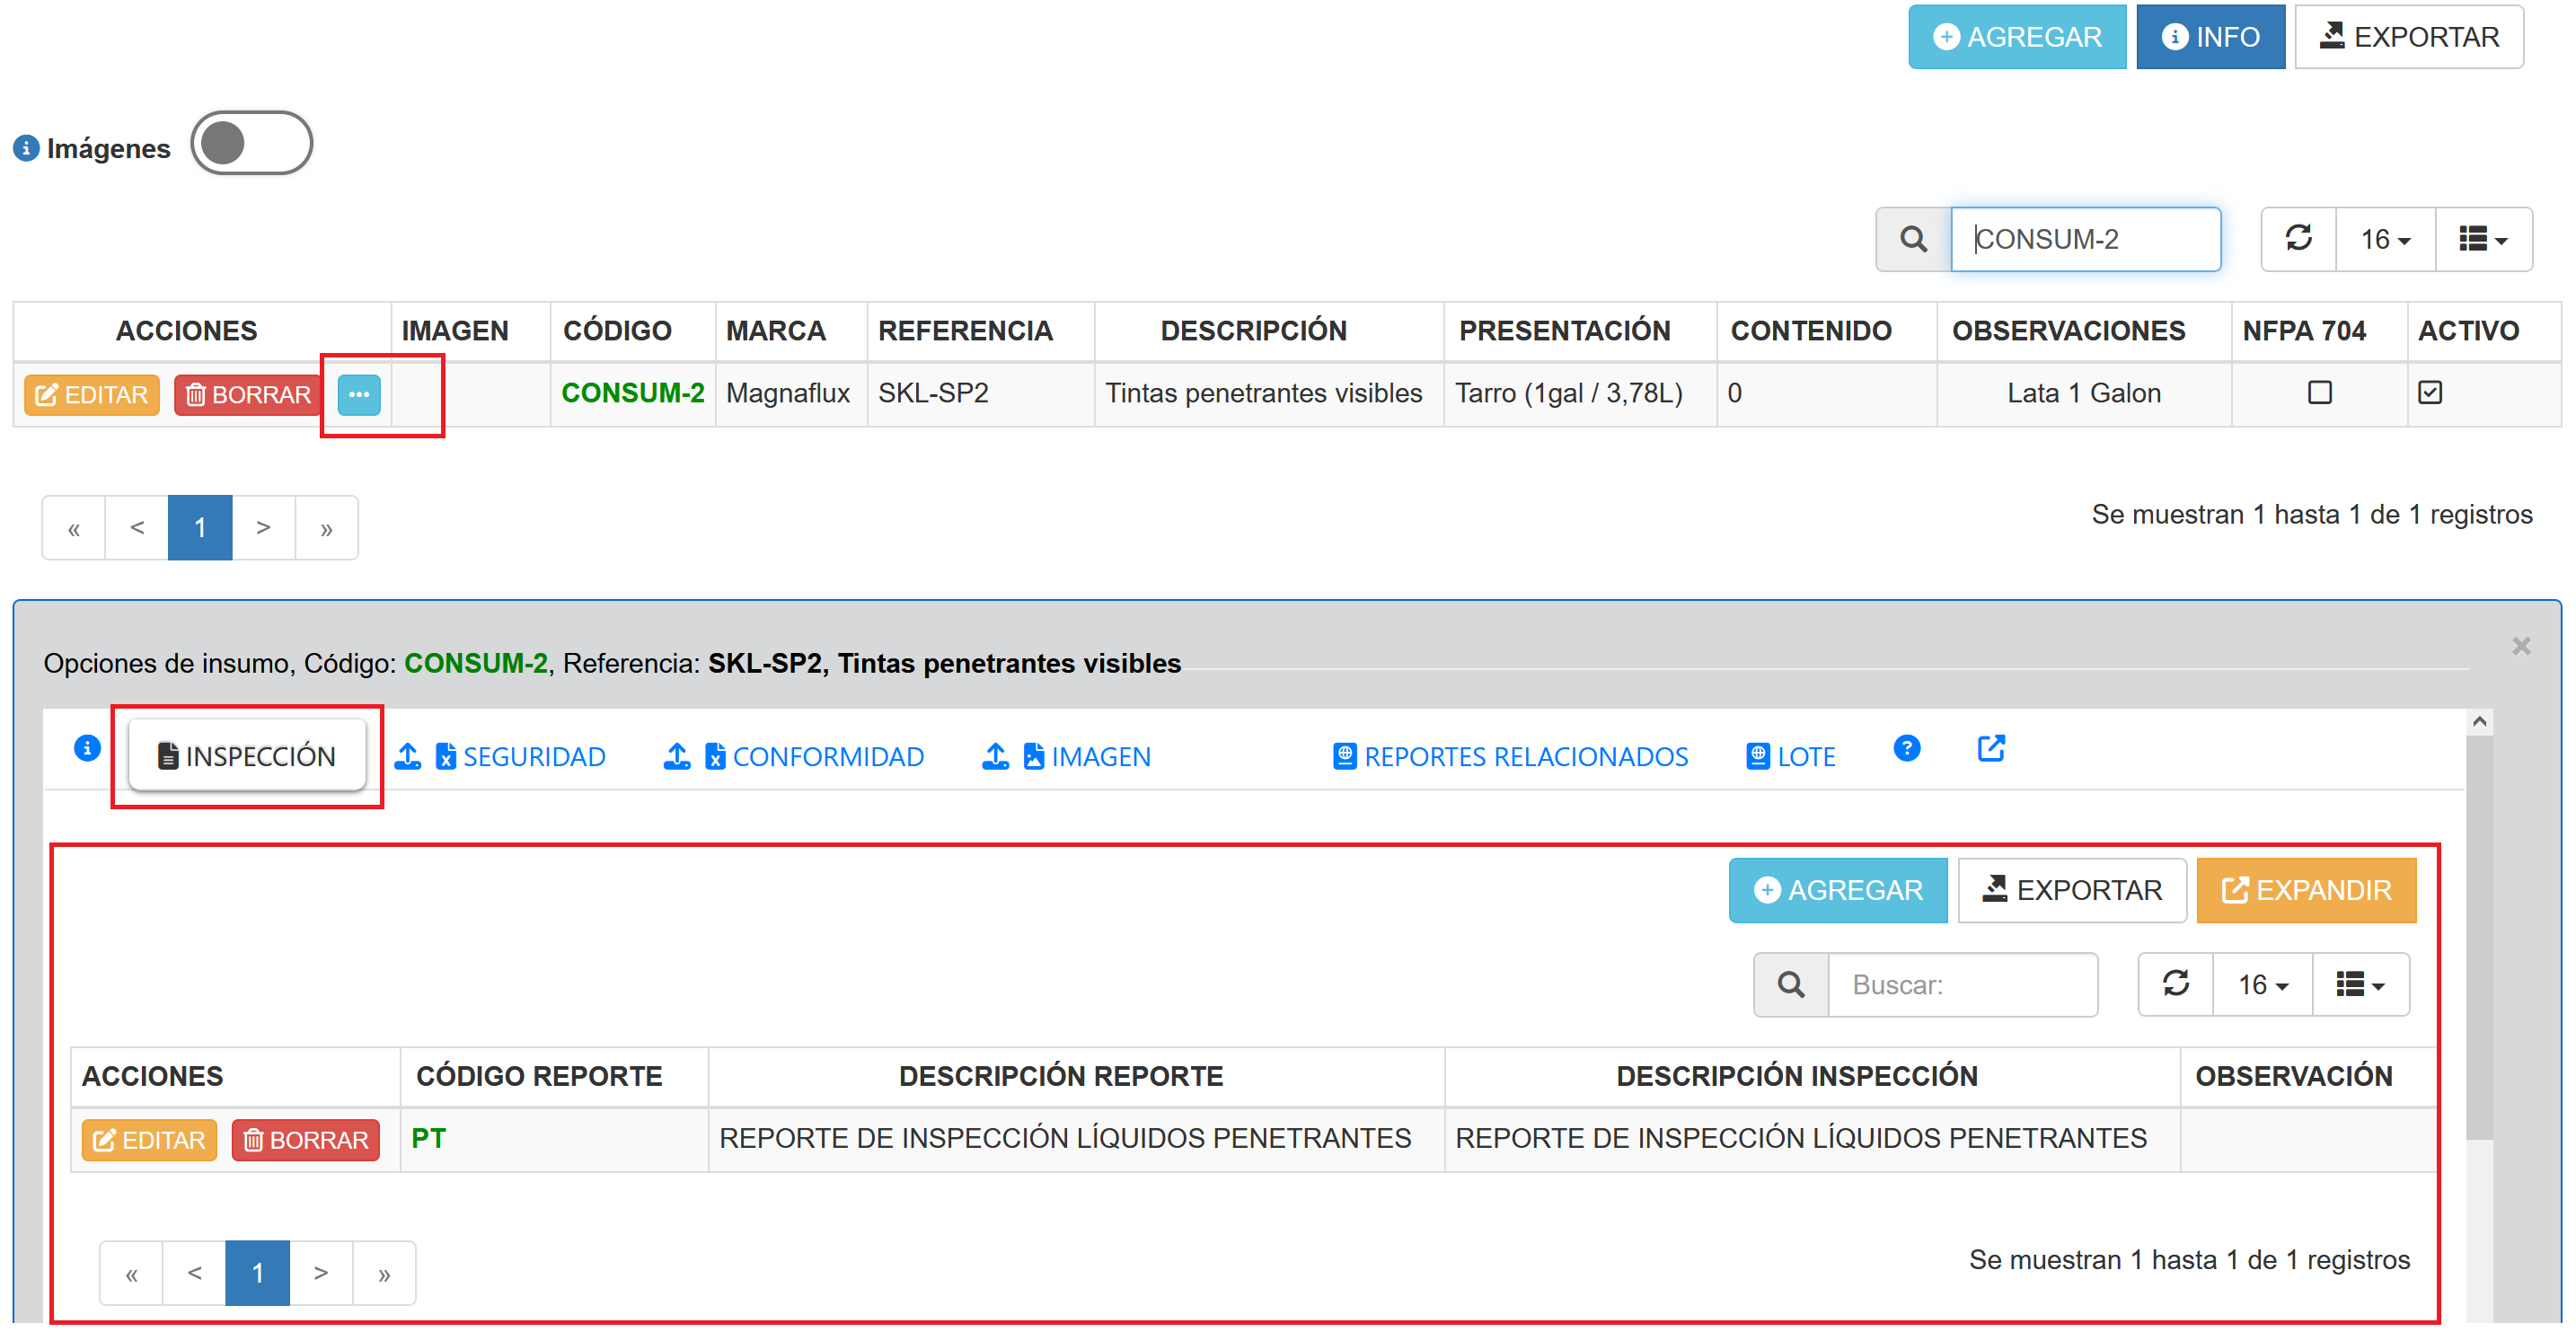Viewport: 2576px width, 1332px height.
Task: Click the open-in-new-window icon beside help
Action: click(x=1990, y=748)
